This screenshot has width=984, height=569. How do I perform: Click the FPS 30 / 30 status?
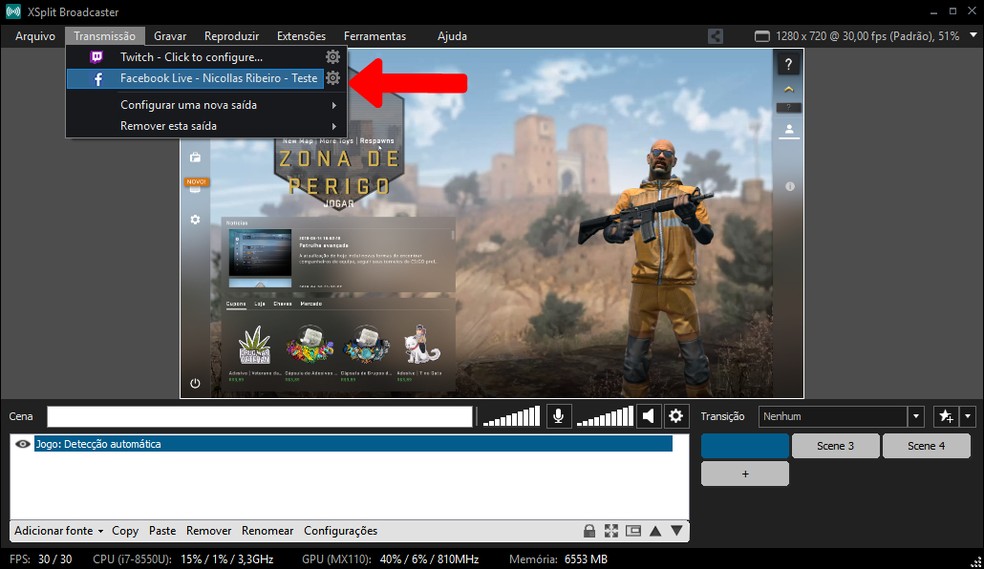[x=41, y=559]
